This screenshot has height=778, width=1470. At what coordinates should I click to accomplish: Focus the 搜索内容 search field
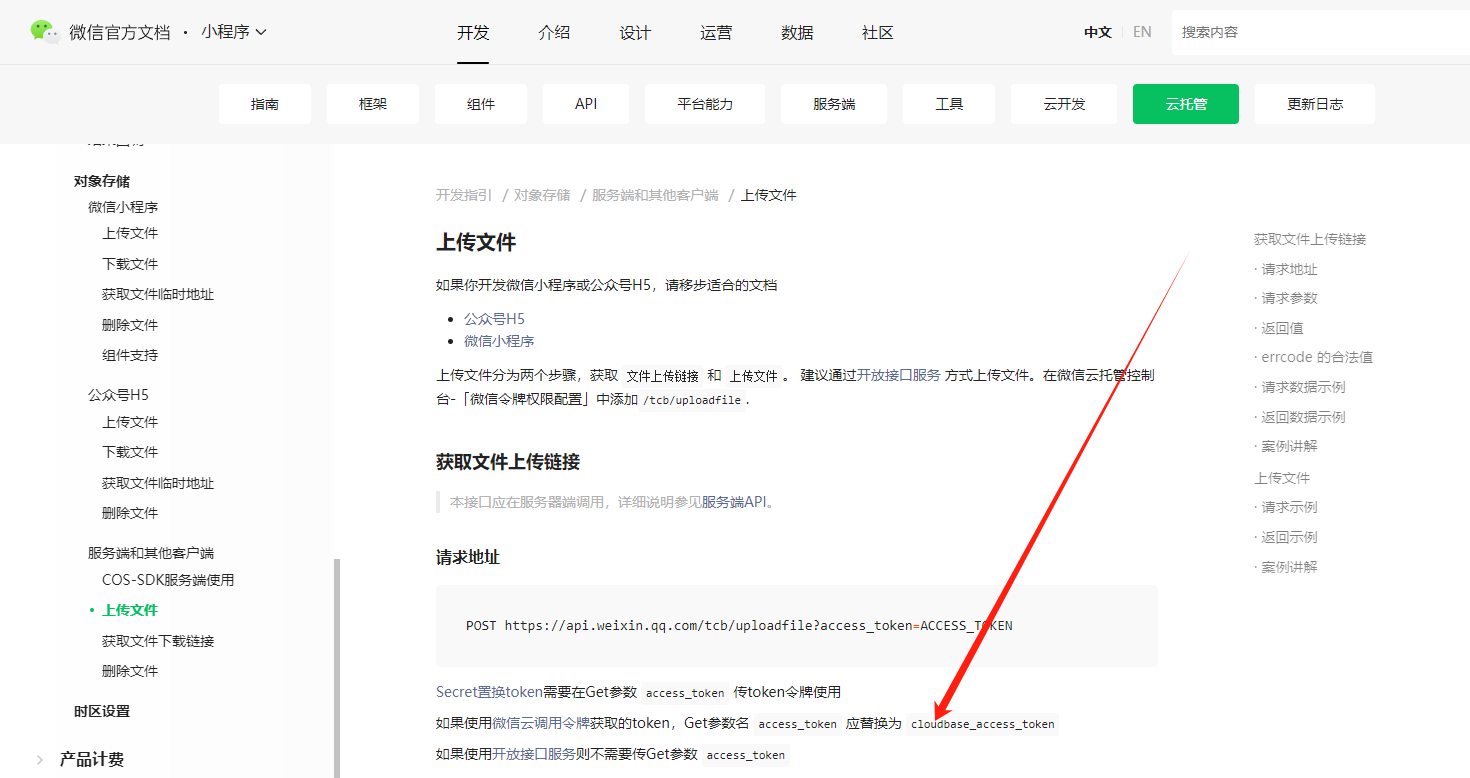coord(1320,32)
